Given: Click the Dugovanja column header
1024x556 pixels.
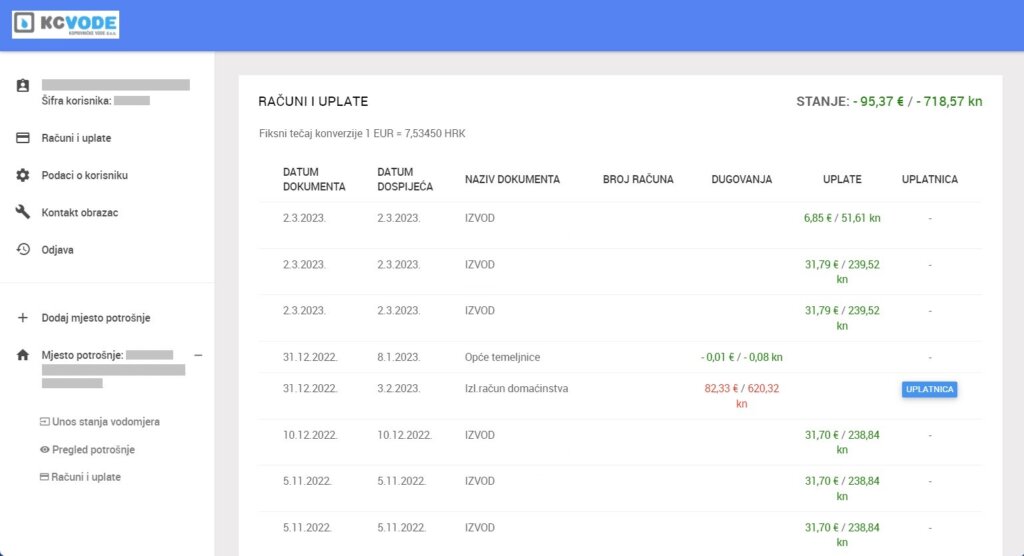Looking at the screenshot, I should 741,179.
